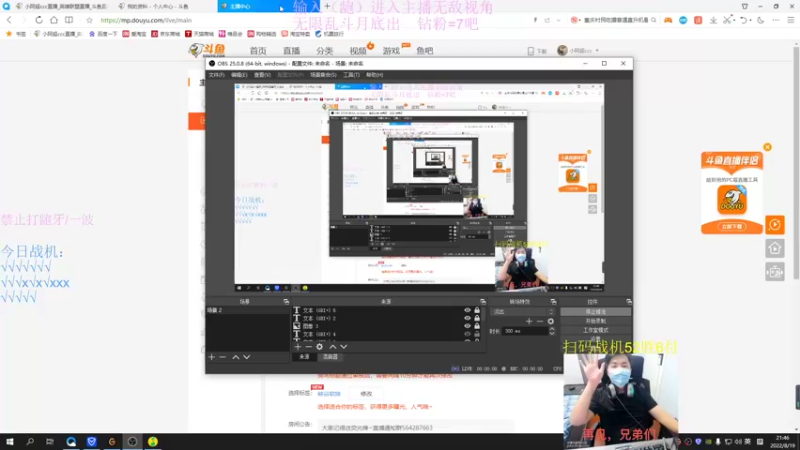800x450 pixels.
Task: Move the scene up with the up arrow in the OBS scenes panel
Action: click(x=236, y=357)
